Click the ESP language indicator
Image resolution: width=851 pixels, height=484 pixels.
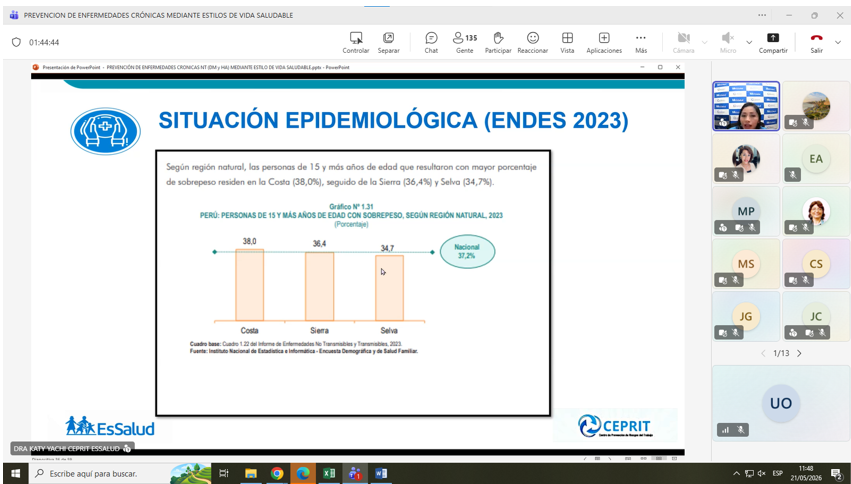point(777,474)
